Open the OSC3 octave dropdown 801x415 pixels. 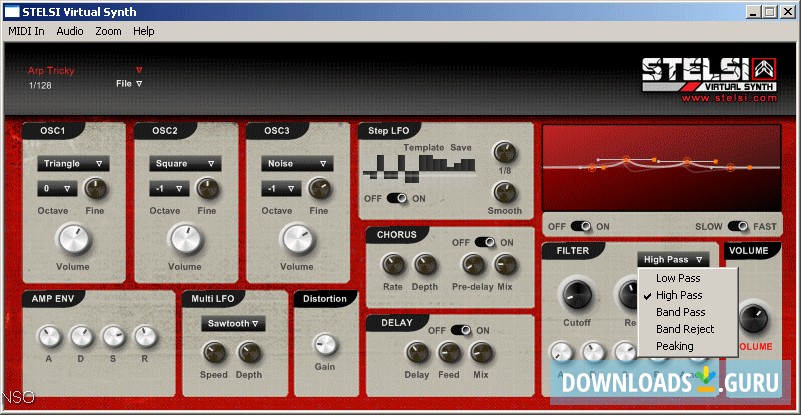(281, 188)
